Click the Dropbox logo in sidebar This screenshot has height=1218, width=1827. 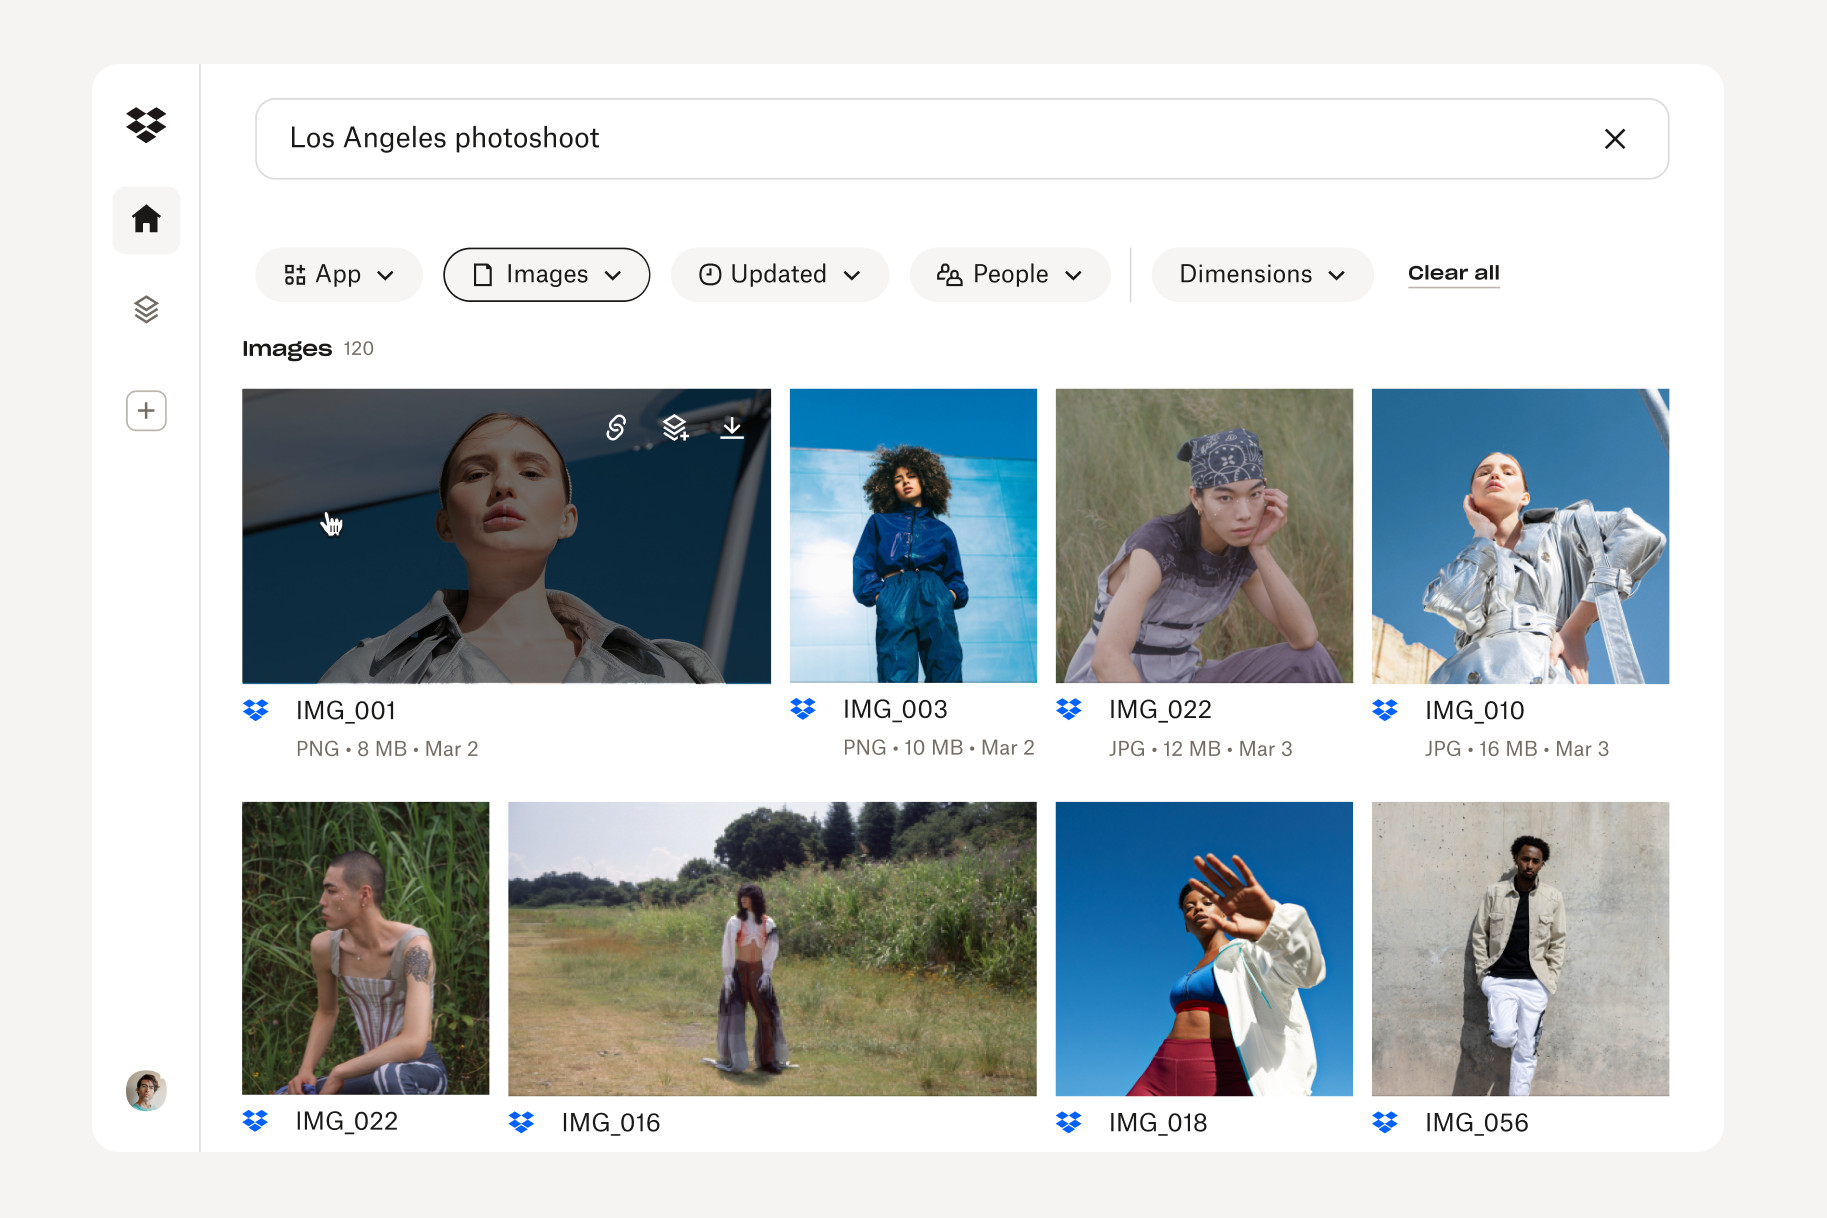[146, 125]
